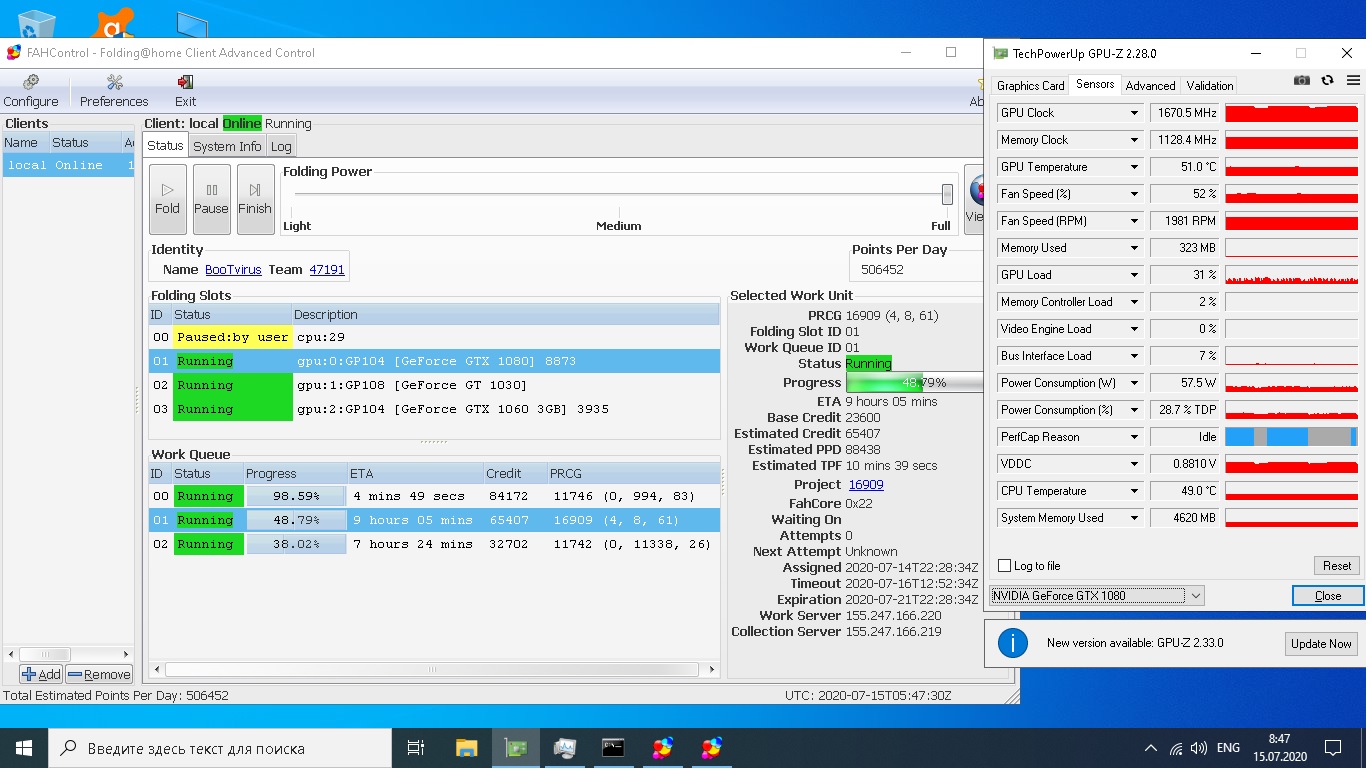Select the work queue row with PRCG 11742
Image resolution: width=1372 pixels, height=774 pixels.
[434, 544]
